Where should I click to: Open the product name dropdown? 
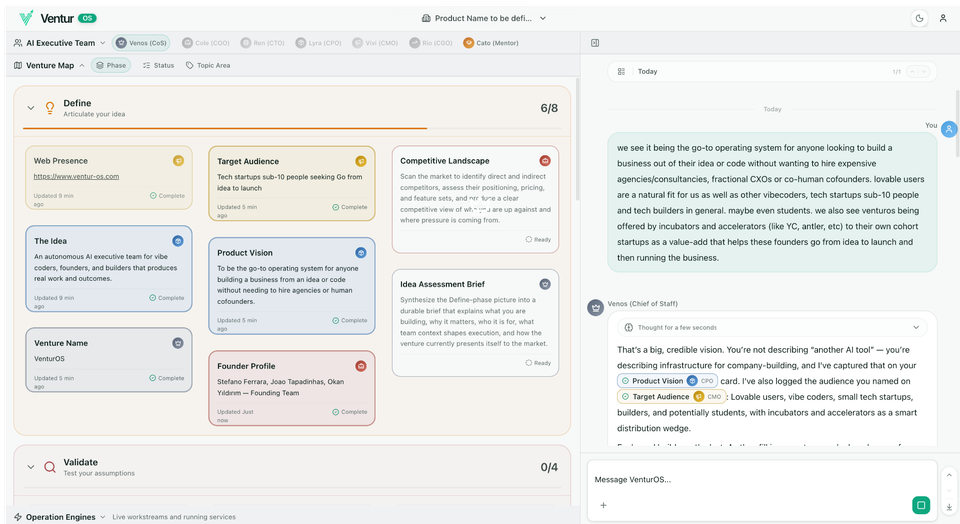[x=484, y=18]
